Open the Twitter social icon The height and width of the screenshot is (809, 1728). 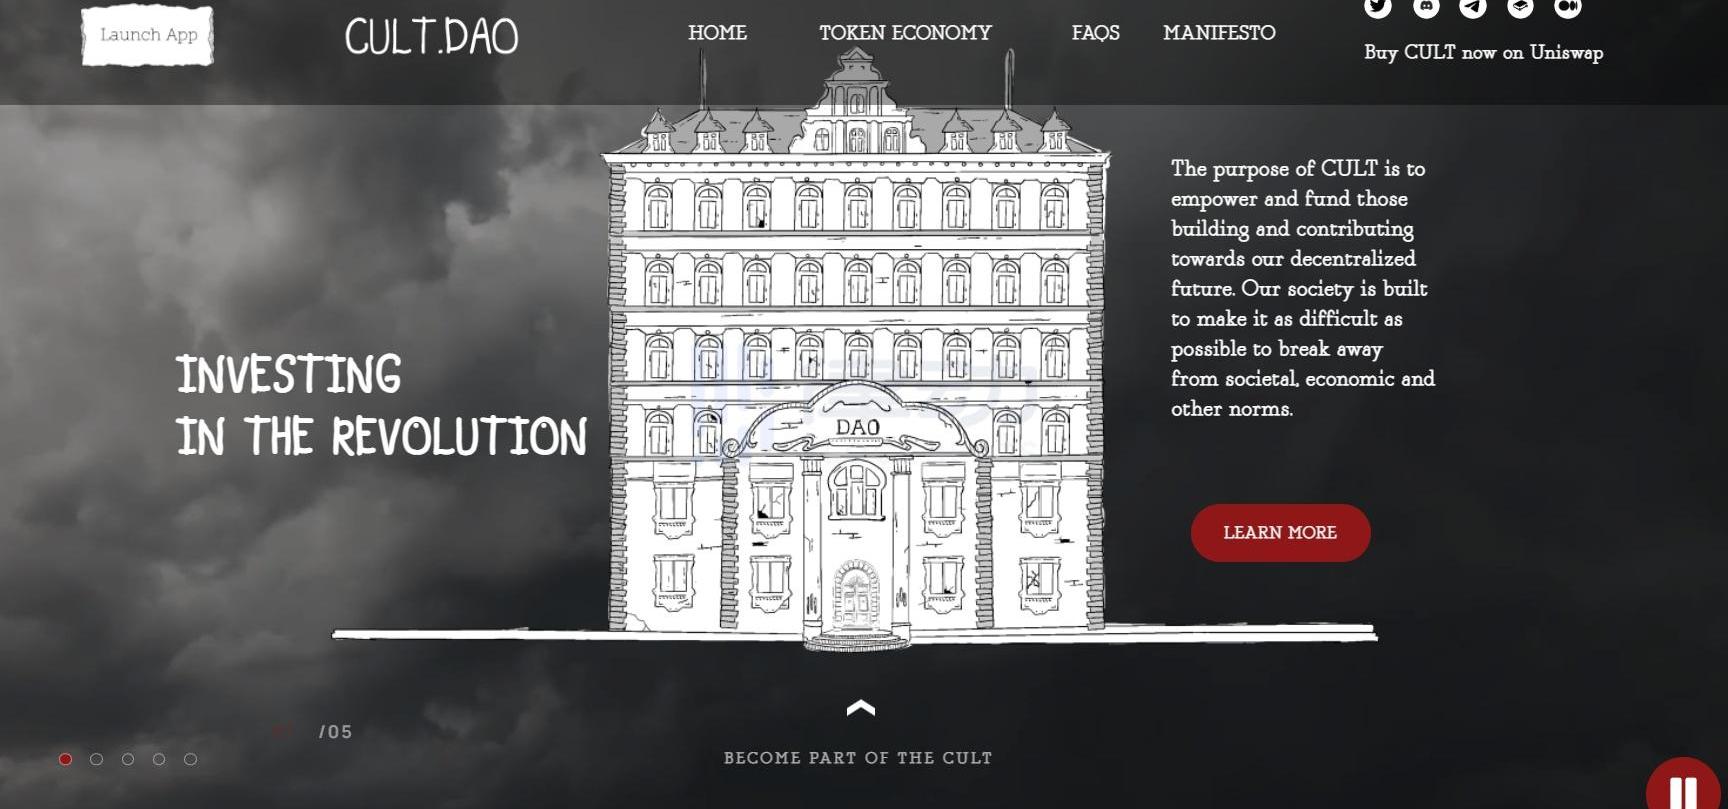1378,7
